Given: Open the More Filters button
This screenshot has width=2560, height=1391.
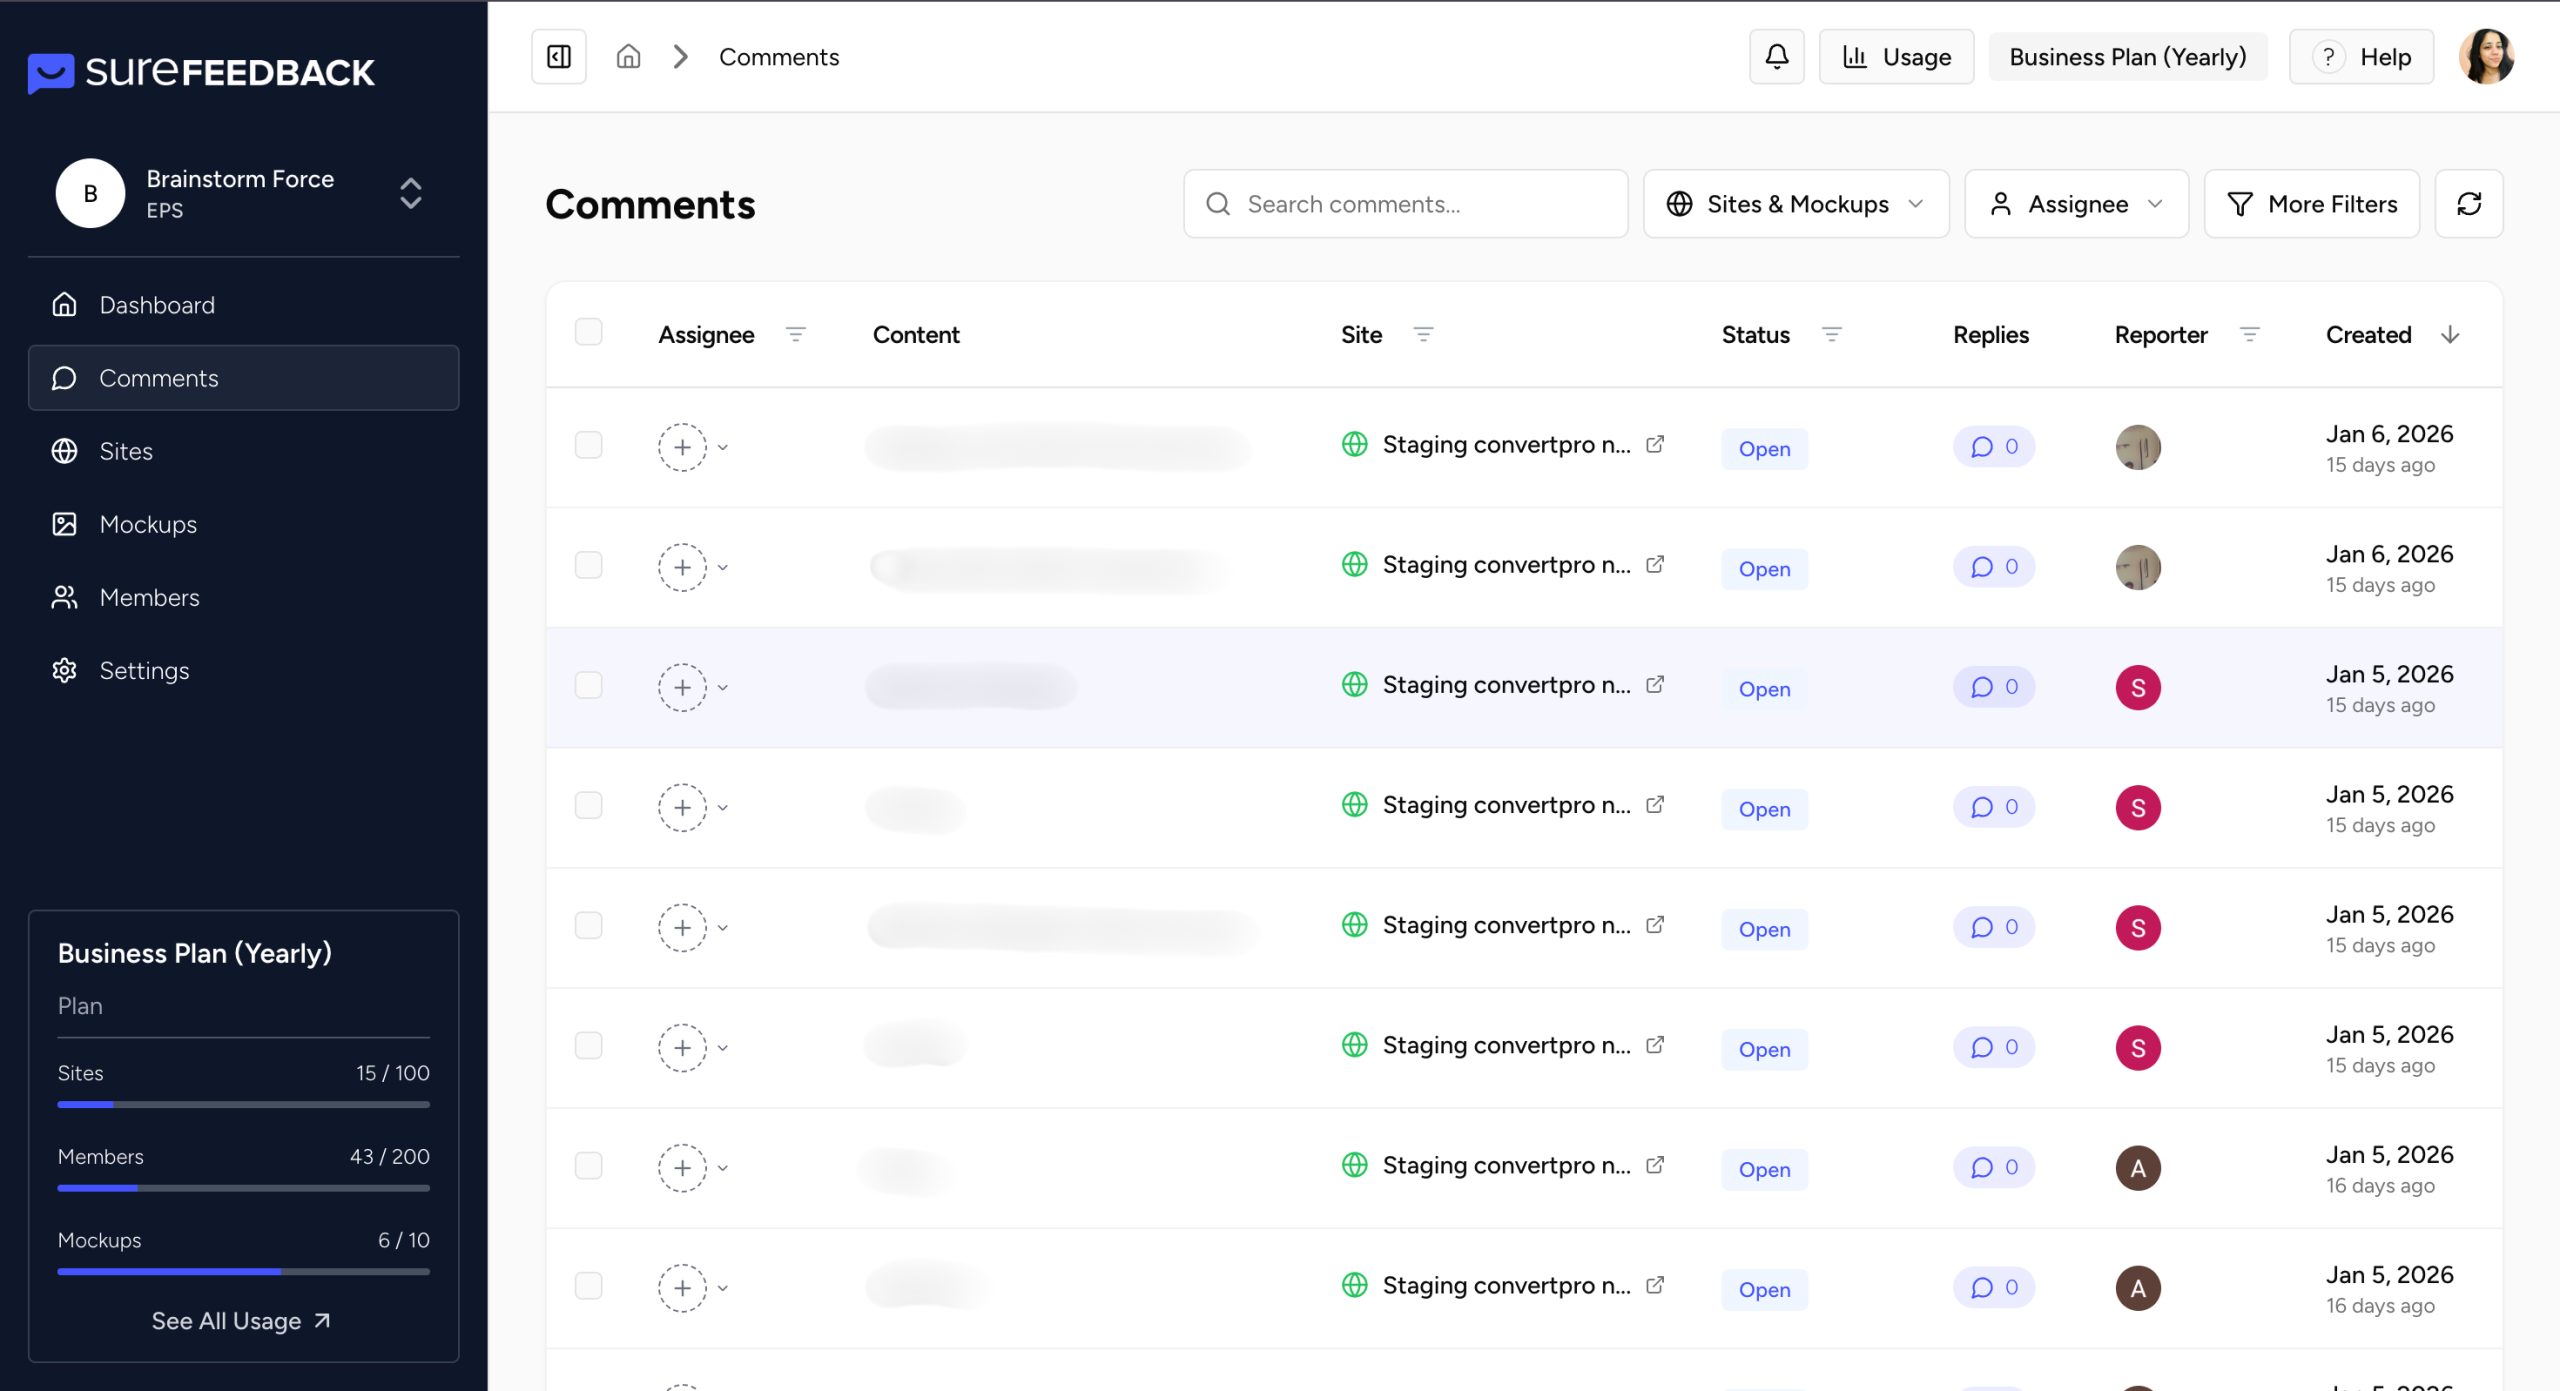Looking at the screenshot, I should [2311, 204].
